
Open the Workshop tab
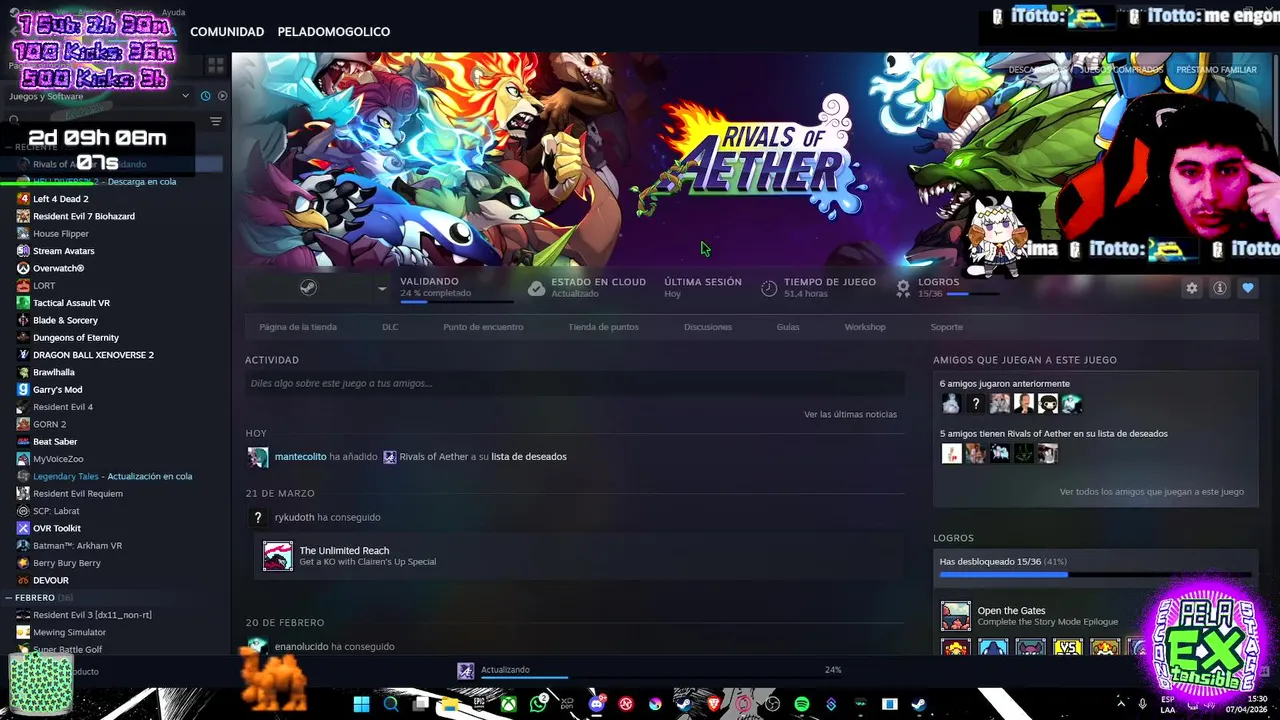(865, 327)
